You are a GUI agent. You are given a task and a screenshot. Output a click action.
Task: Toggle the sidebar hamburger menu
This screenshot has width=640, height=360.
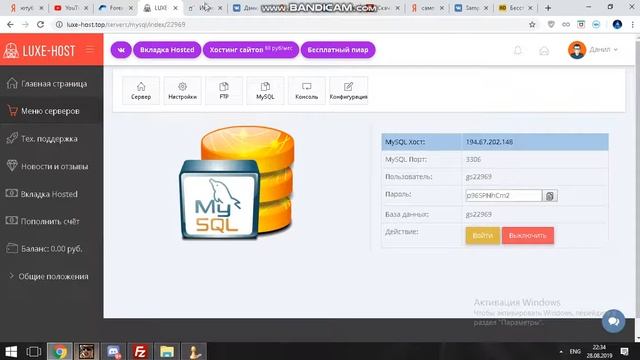90,50
